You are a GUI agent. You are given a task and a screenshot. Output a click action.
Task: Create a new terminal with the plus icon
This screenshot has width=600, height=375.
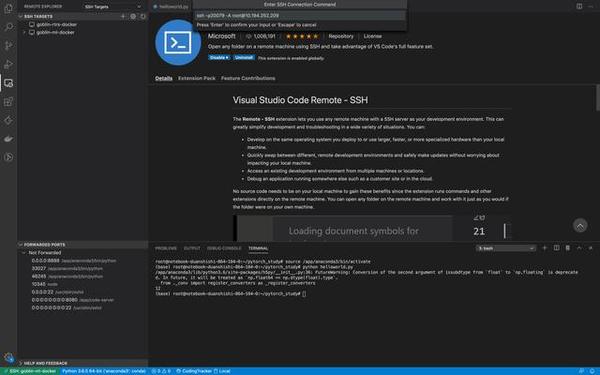coord(544,248)
